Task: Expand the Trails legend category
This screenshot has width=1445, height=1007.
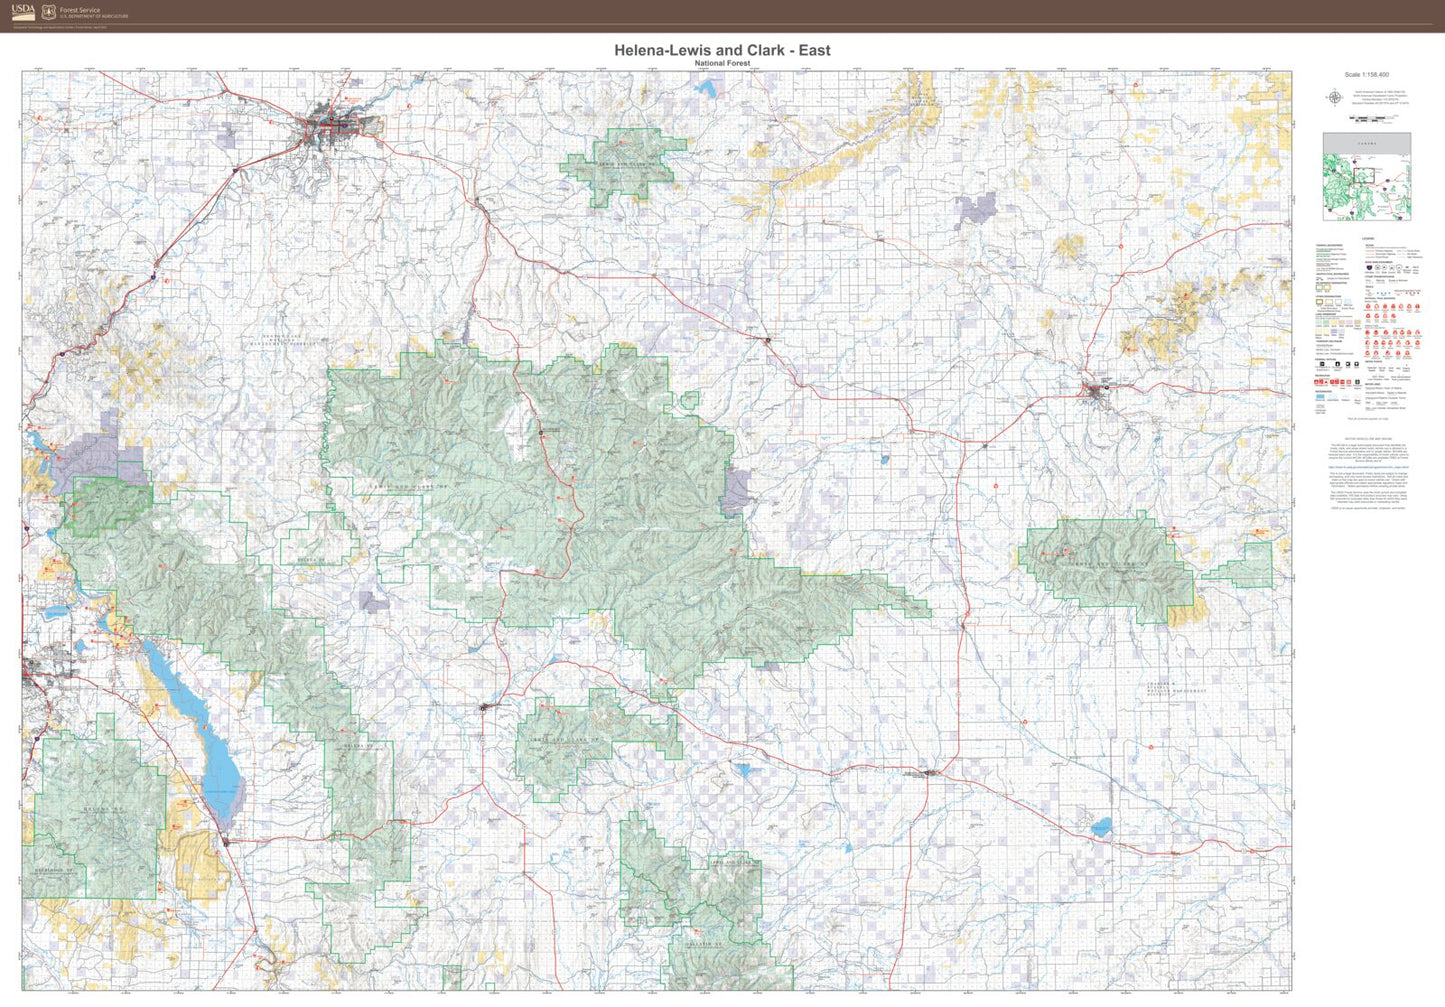Action: tap(1367, 287)
